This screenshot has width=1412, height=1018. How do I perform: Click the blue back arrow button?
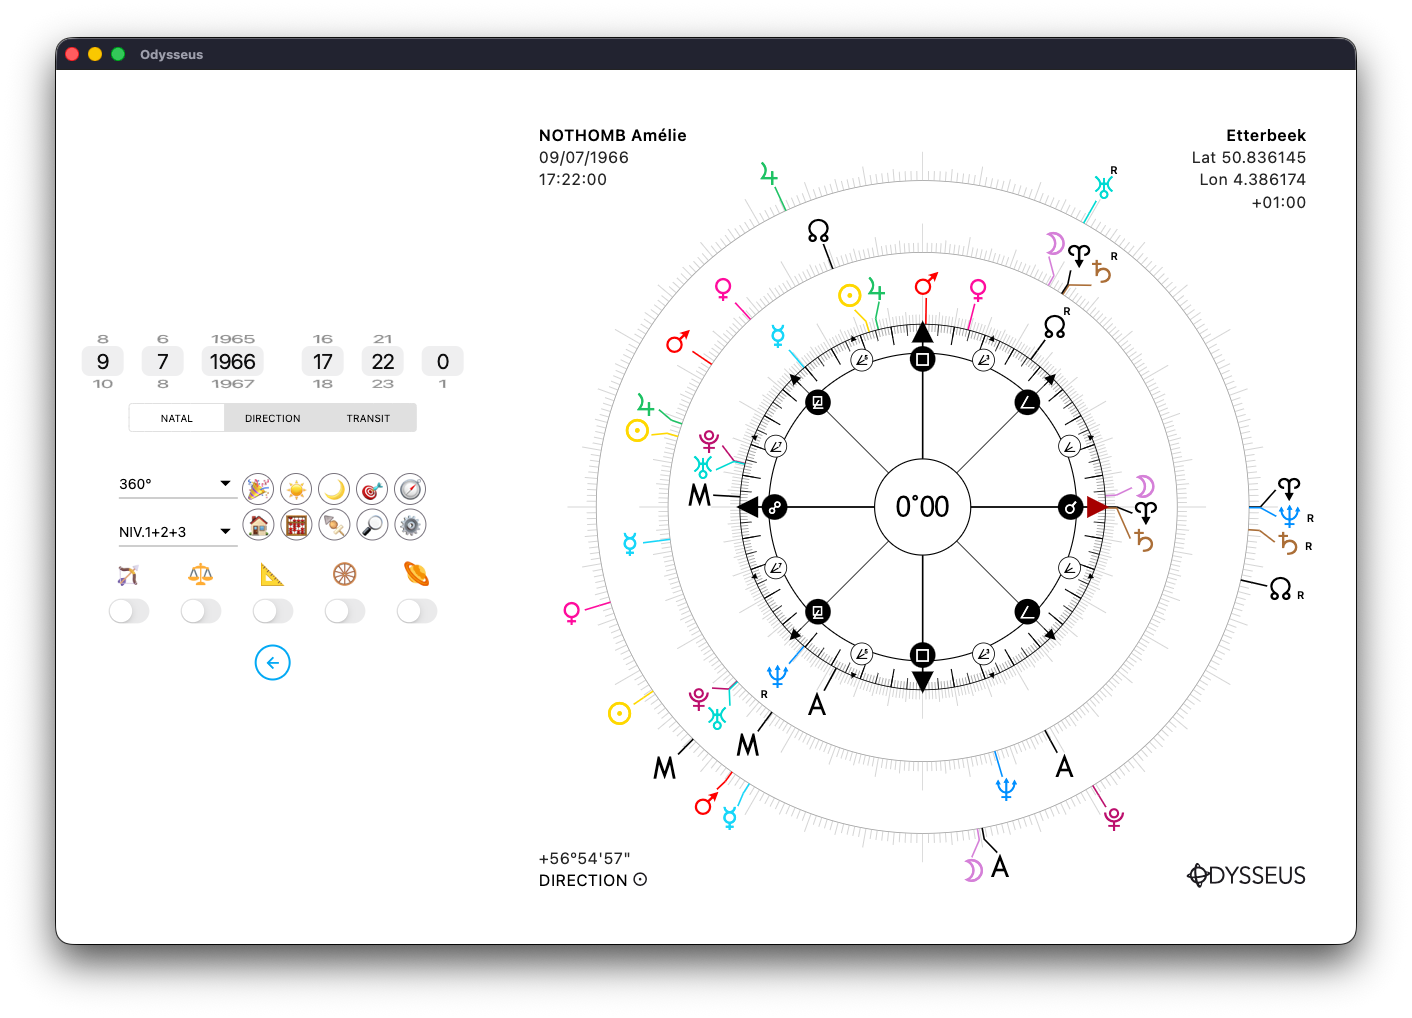tap(272, 663)
